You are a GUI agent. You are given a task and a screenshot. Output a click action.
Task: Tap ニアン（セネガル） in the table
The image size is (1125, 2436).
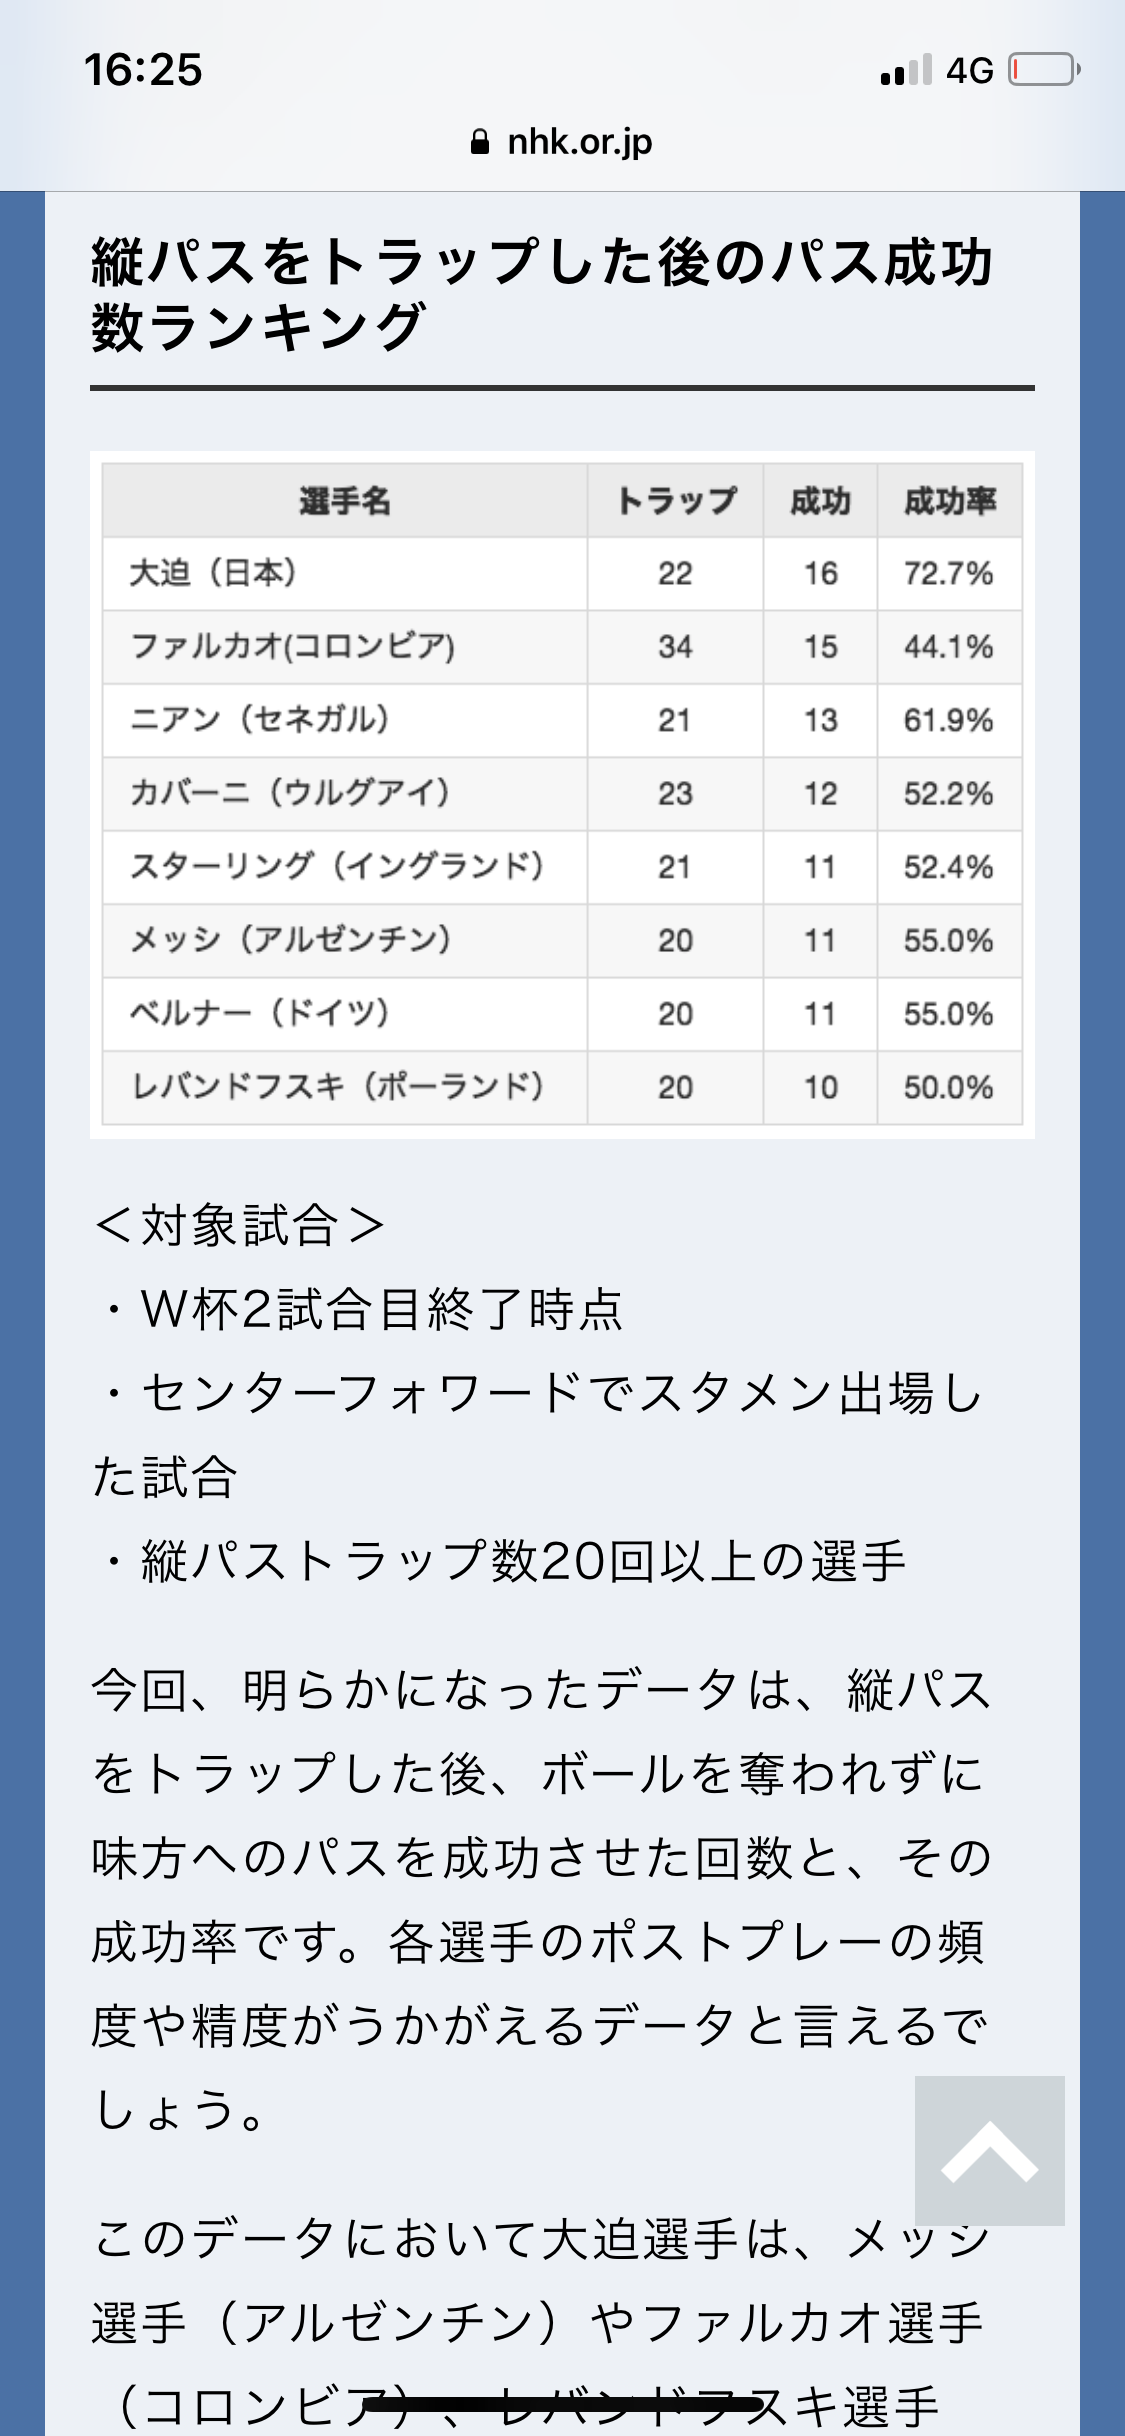pyautogui.click(x=260, y=720)
